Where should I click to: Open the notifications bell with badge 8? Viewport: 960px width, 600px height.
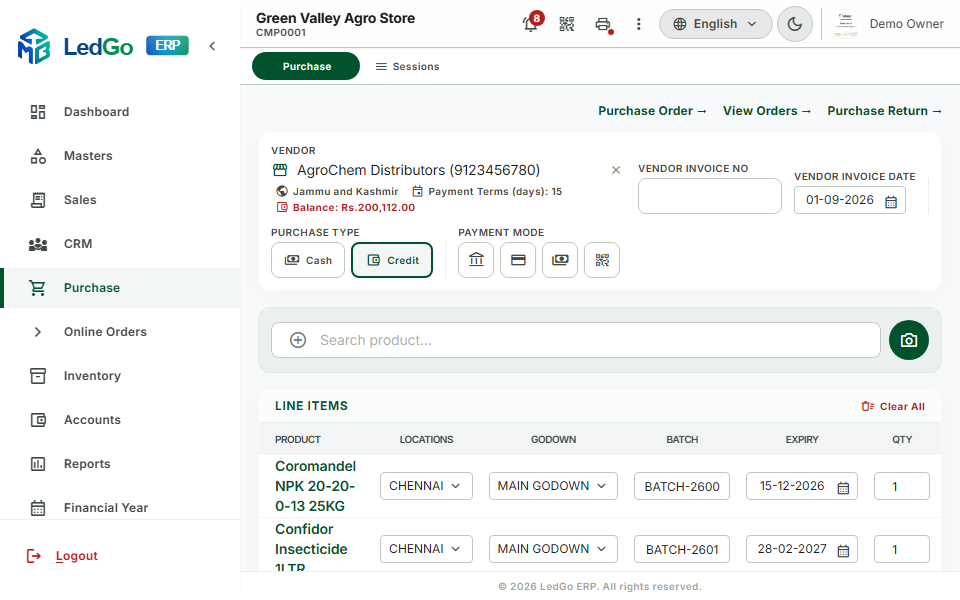coord(531,23)
